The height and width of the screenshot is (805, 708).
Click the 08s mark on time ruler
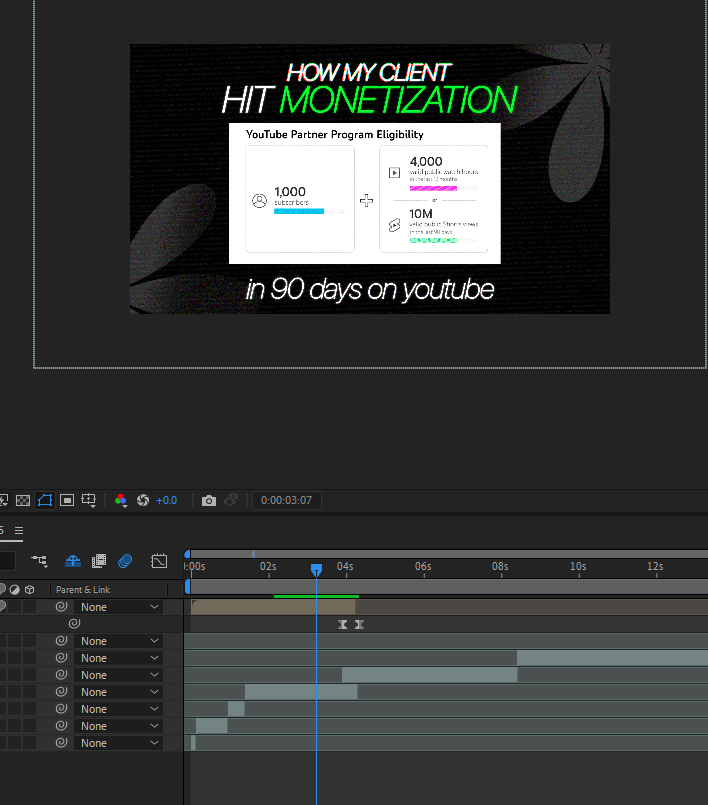pos(500,566)
